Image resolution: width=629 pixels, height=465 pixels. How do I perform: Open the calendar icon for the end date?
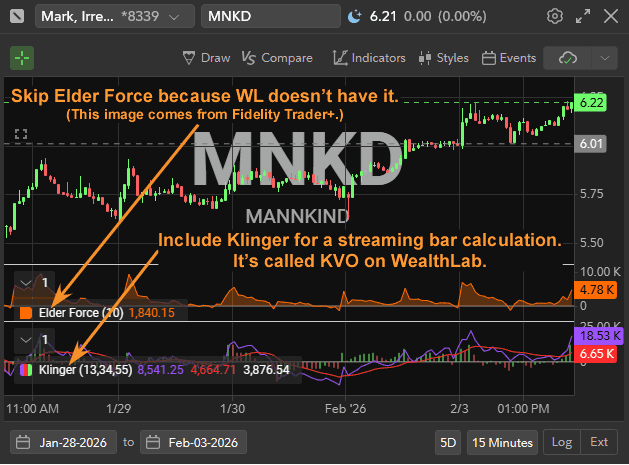(153, 443)
